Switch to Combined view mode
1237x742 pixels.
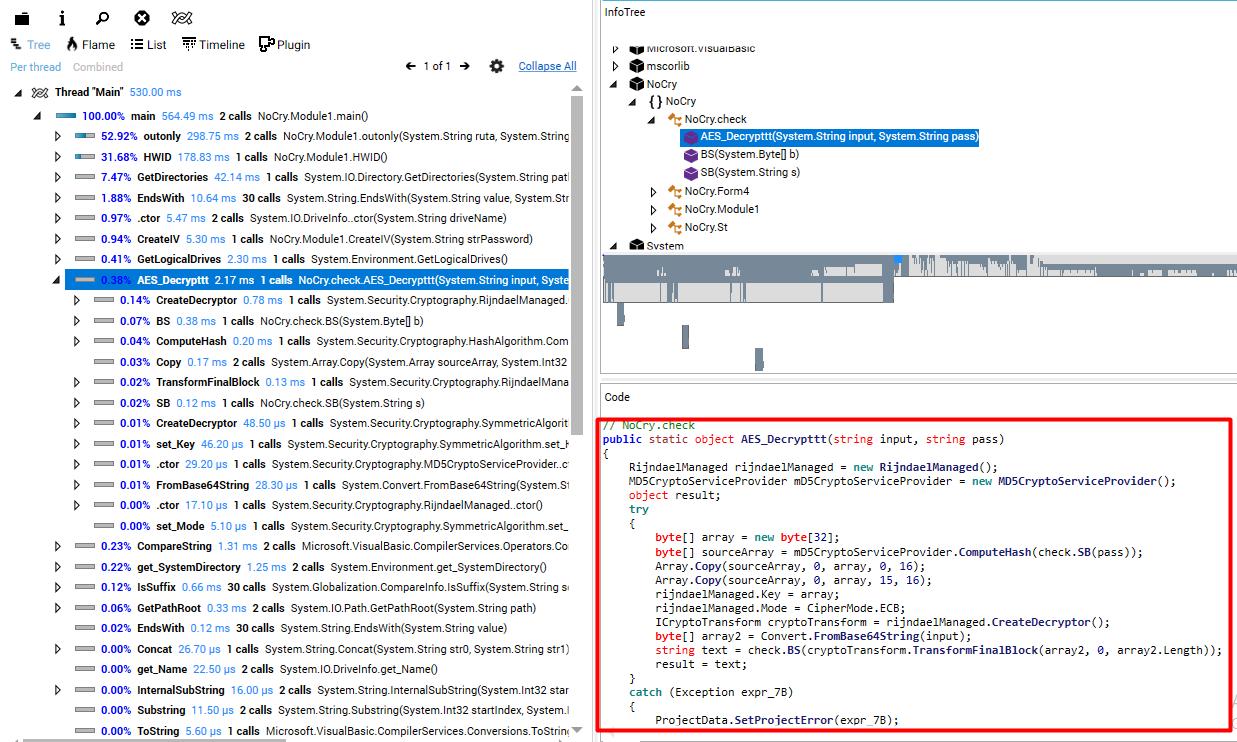click(98, 67)
